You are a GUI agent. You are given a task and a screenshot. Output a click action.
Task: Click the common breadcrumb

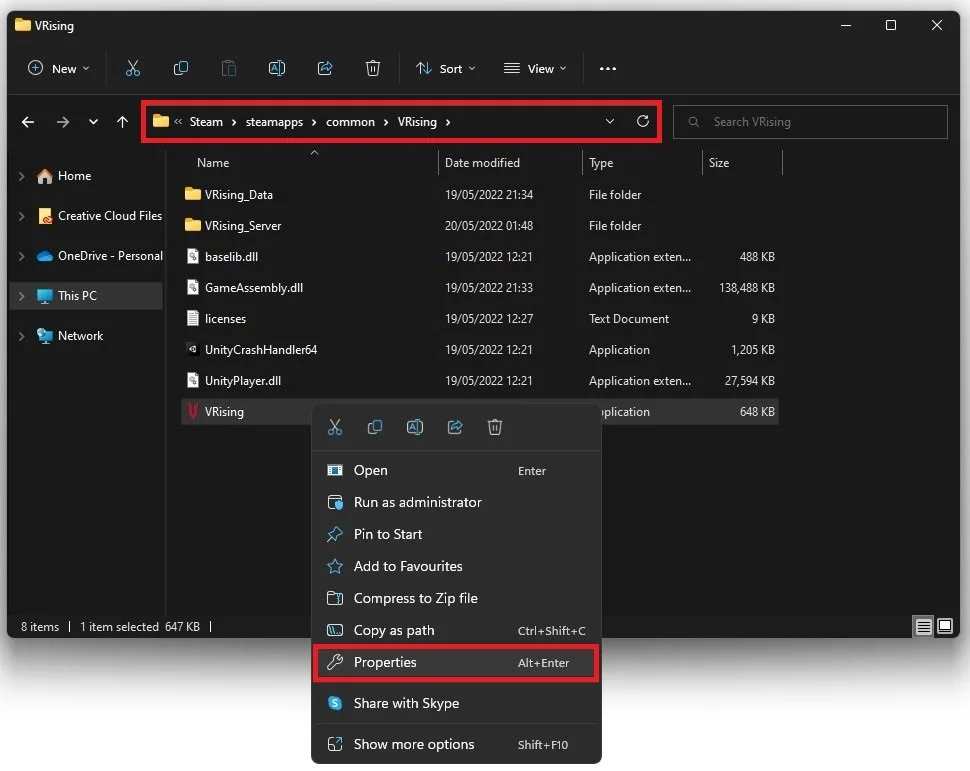[x=350, y=122]
